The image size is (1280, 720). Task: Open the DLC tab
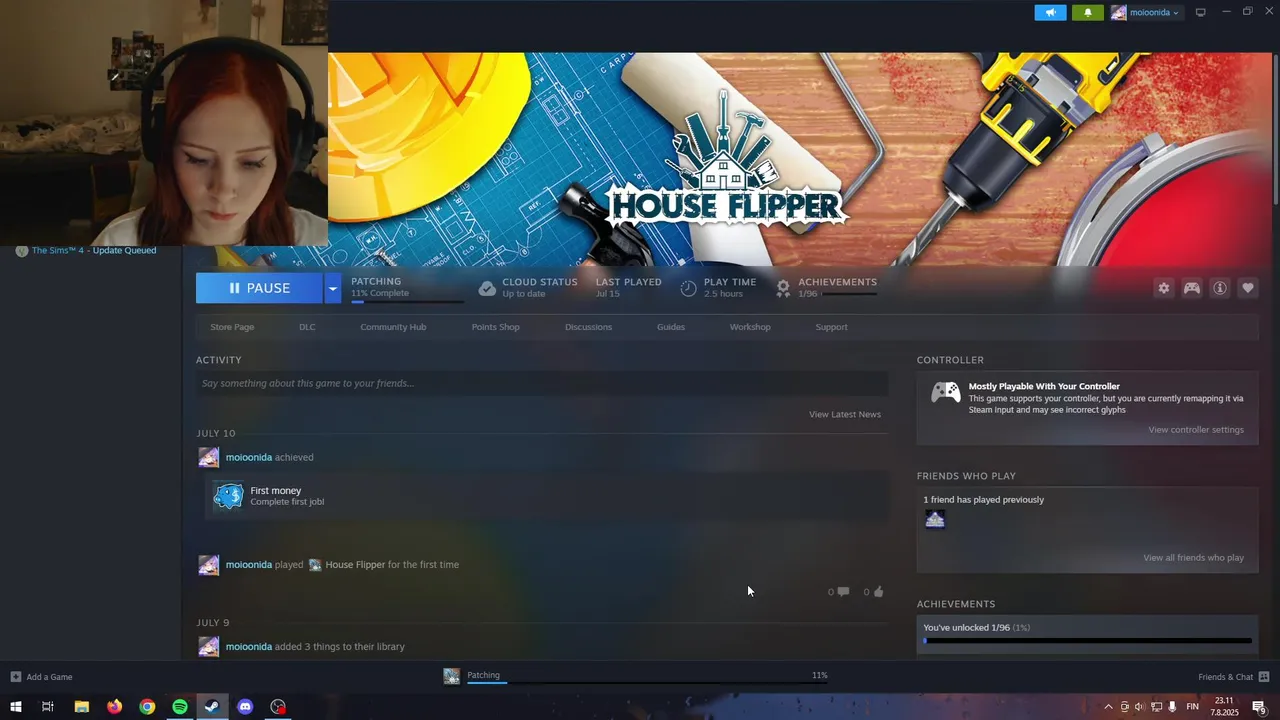[x=307, y=327]
